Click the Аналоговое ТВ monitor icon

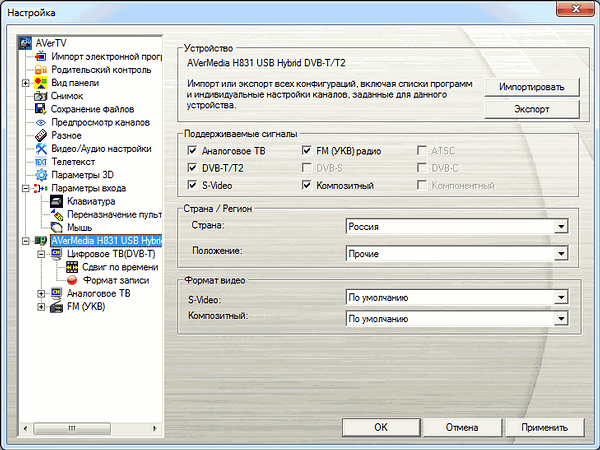point(56,293)
